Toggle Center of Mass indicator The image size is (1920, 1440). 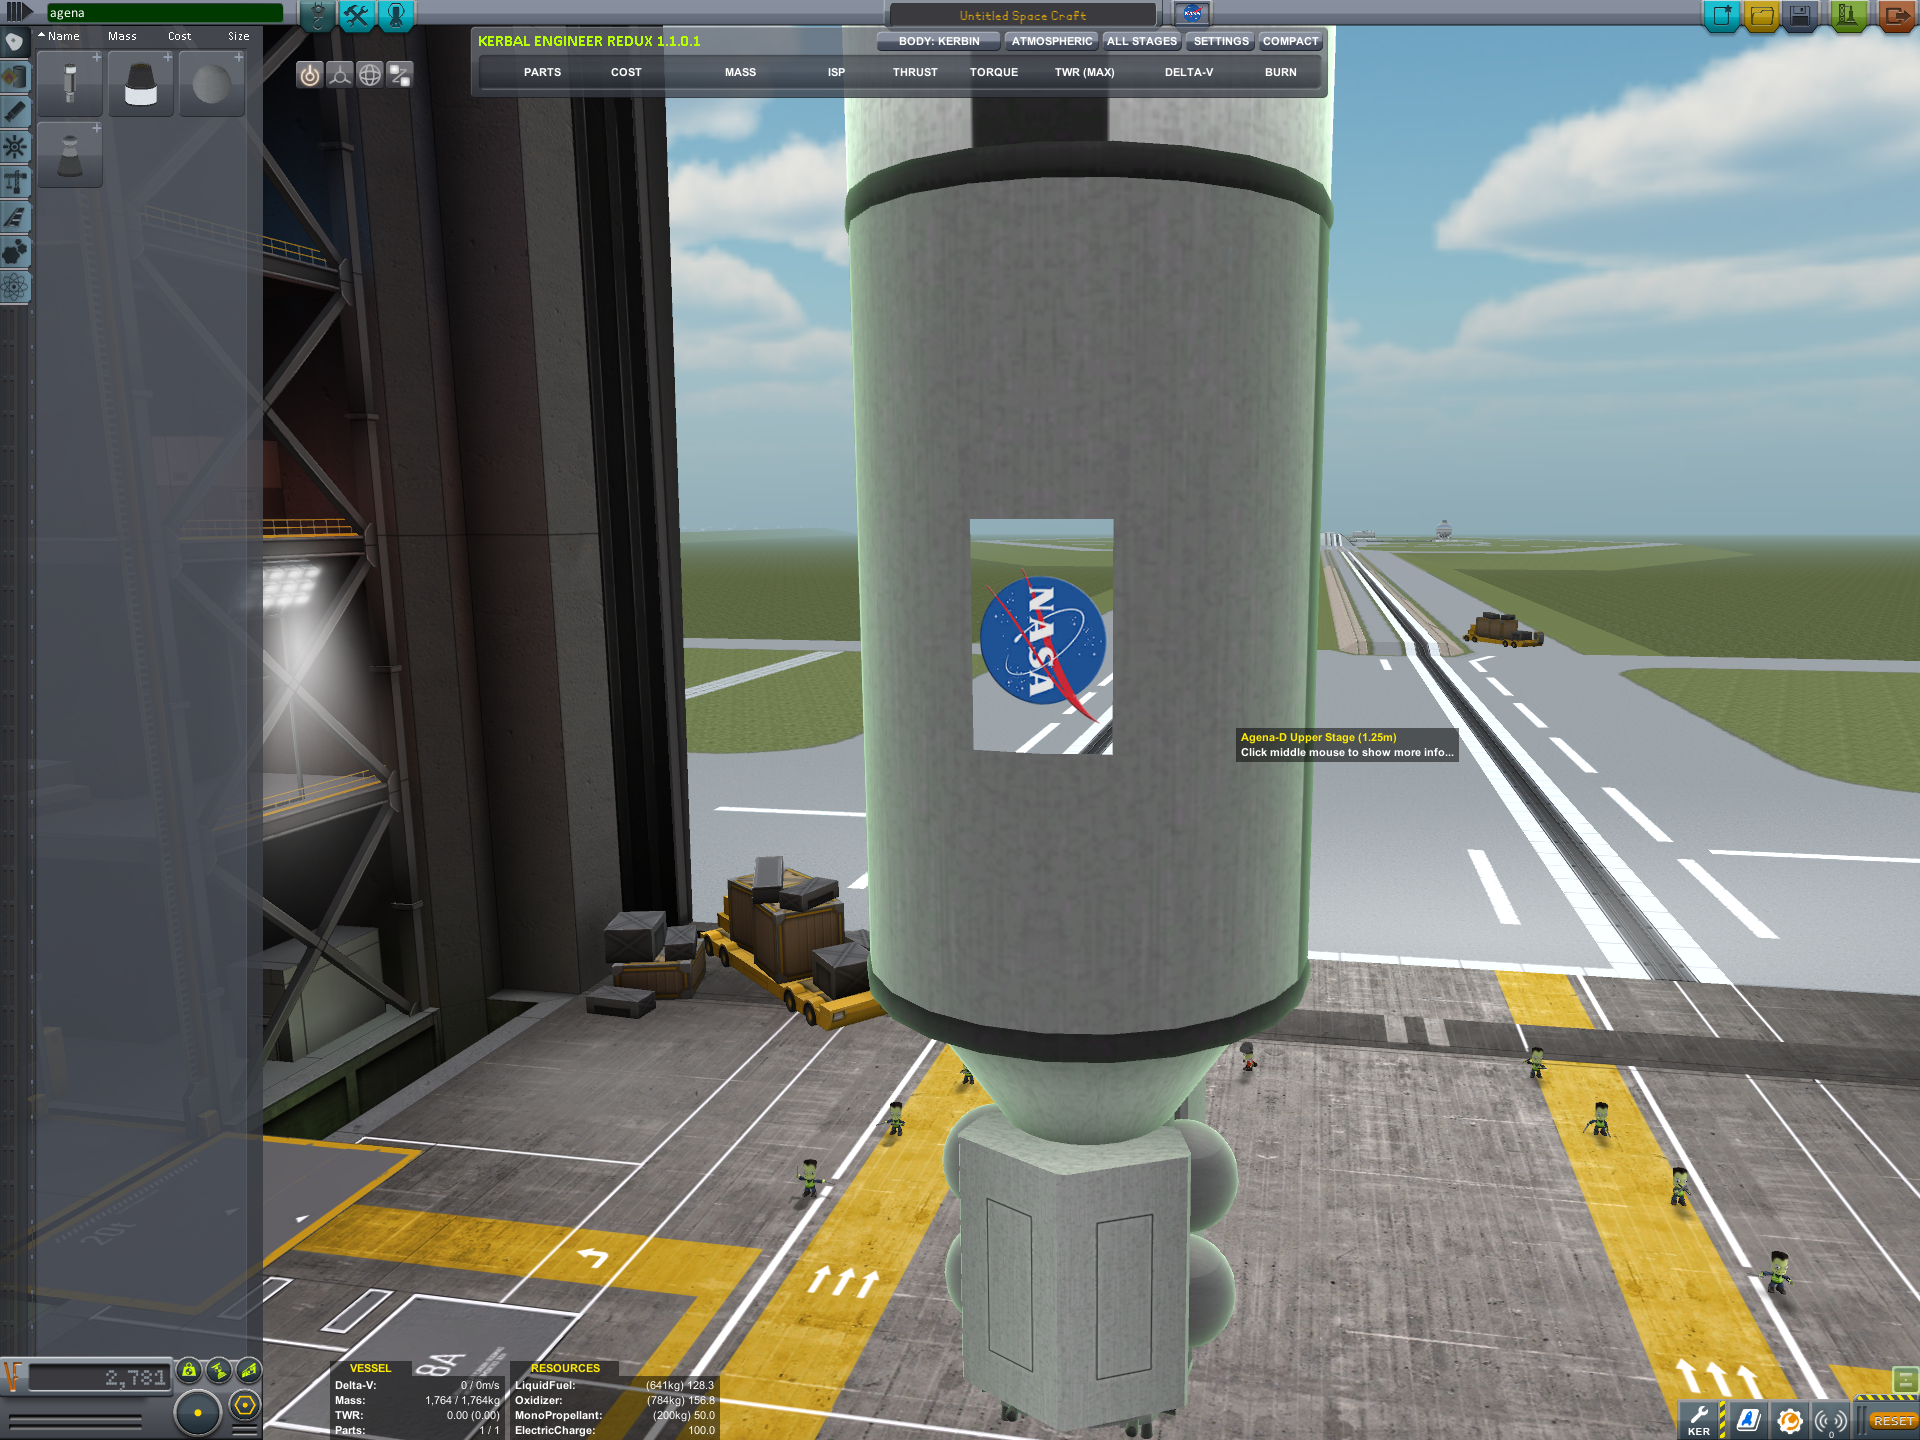click(x=189, y=1371)
